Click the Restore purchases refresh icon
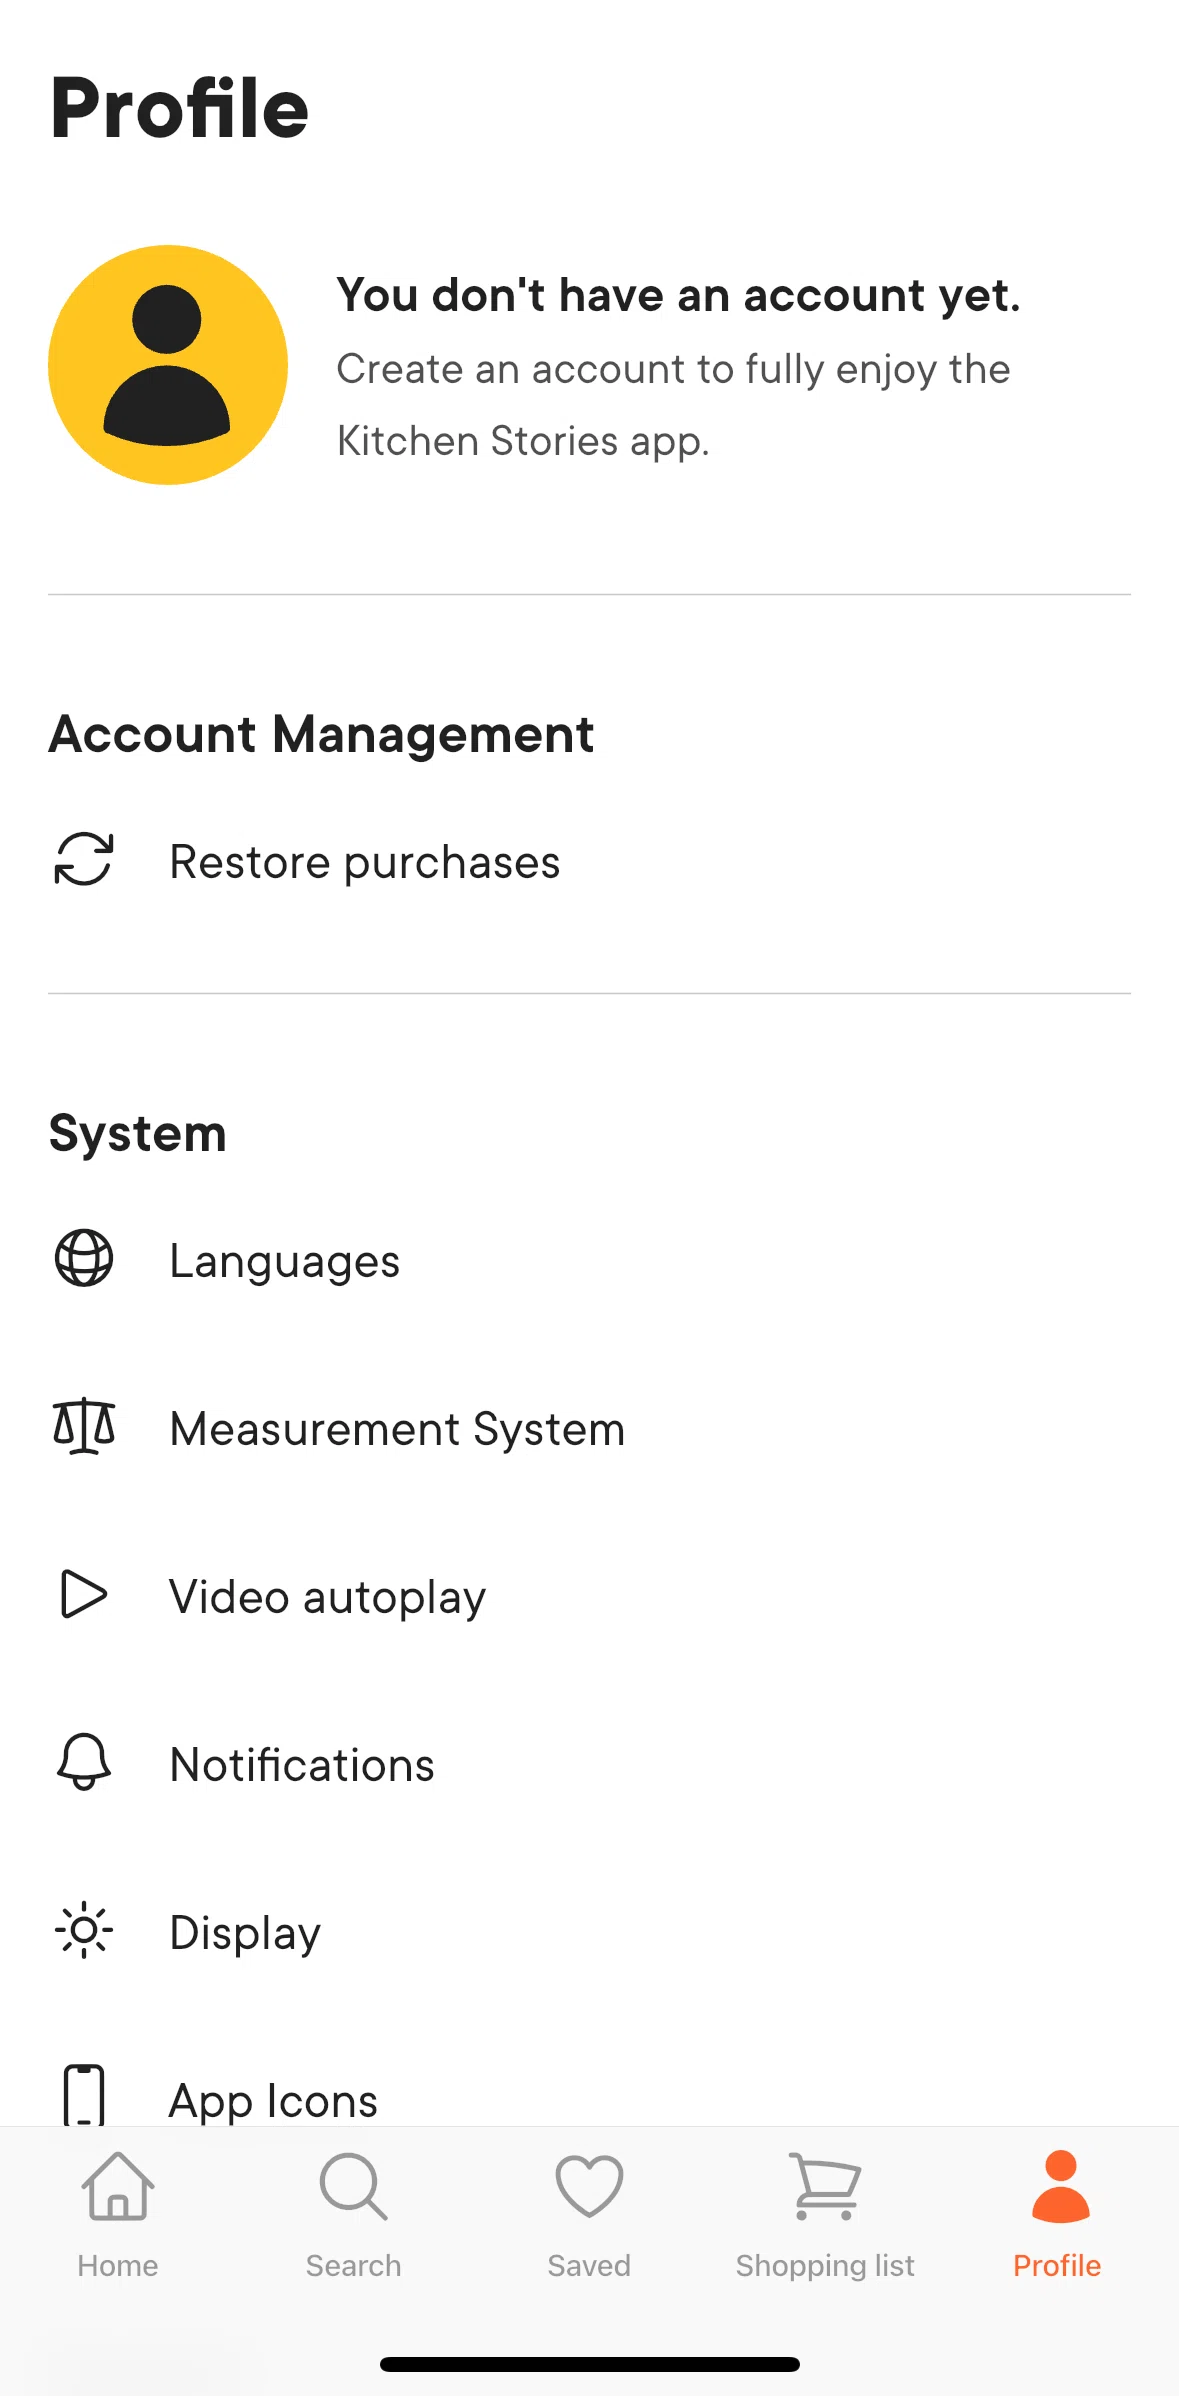Image resolution: width=1179 pixels, height=2396 pixels. [84, 859]
